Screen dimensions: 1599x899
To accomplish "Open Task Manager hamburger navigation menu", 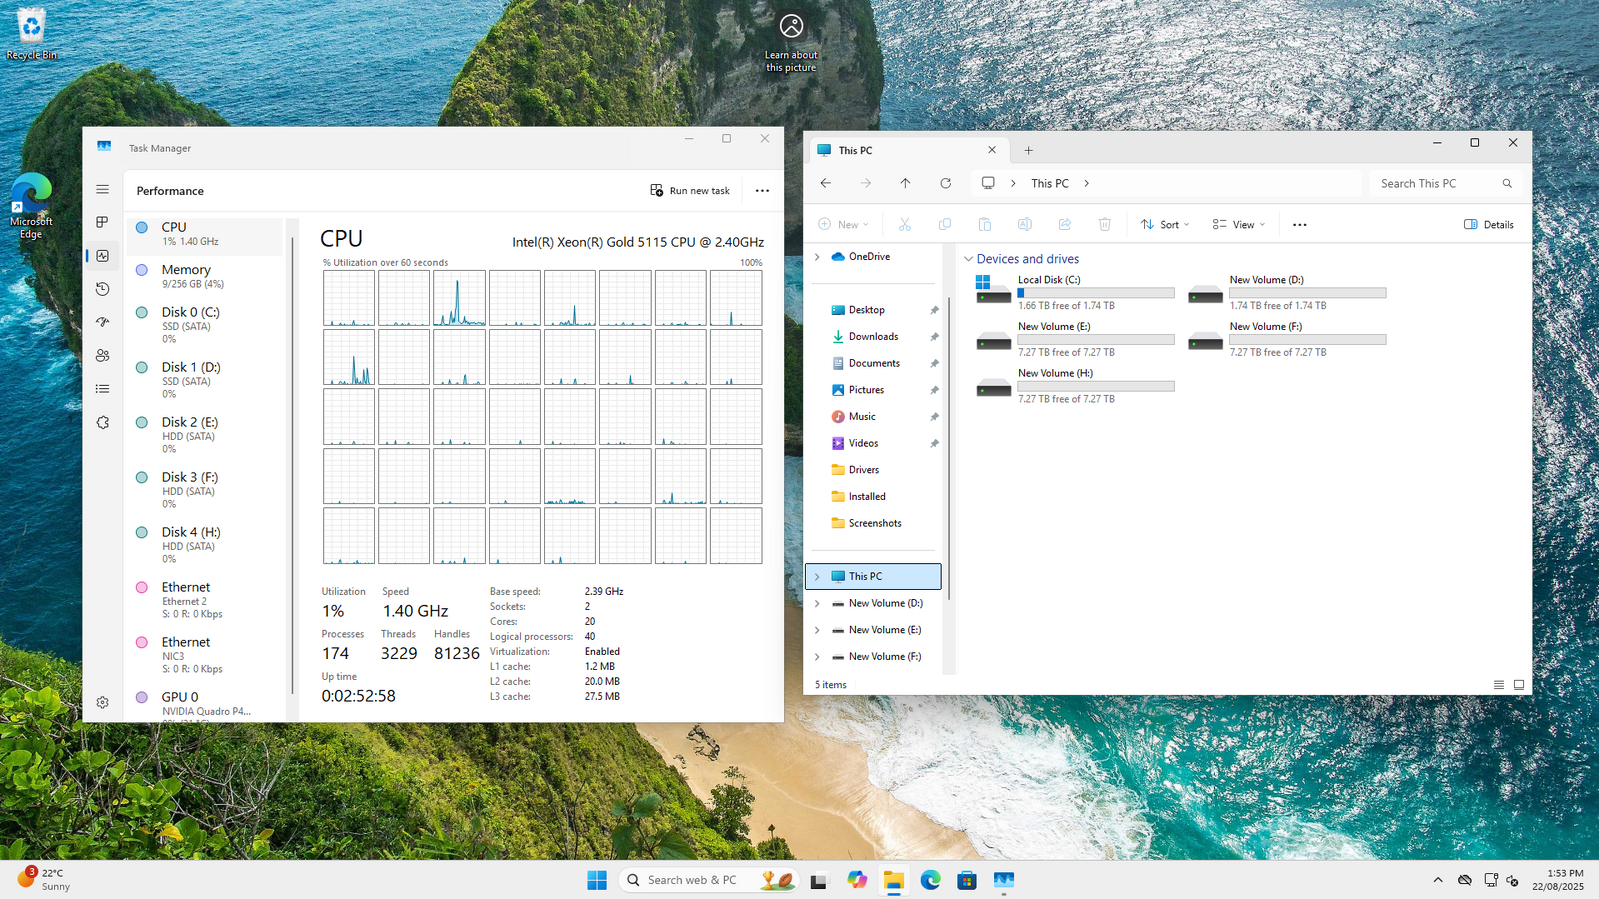I will pyautogui.click(x=102, y=189).
